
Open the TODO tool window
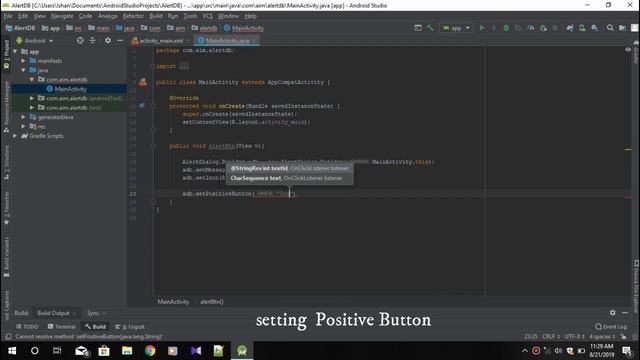[27, 327]
